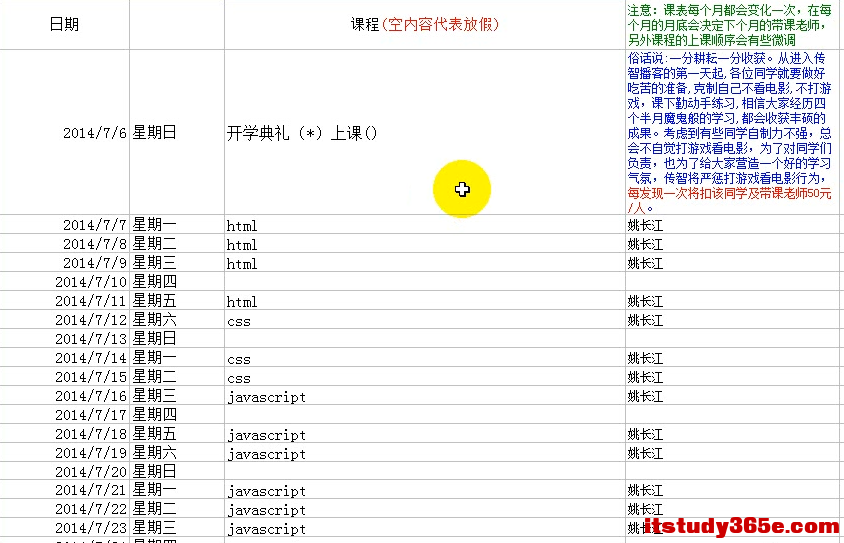
Task: Select the blue 俗话说 paragraph cell
Action: tap(732, 132)
